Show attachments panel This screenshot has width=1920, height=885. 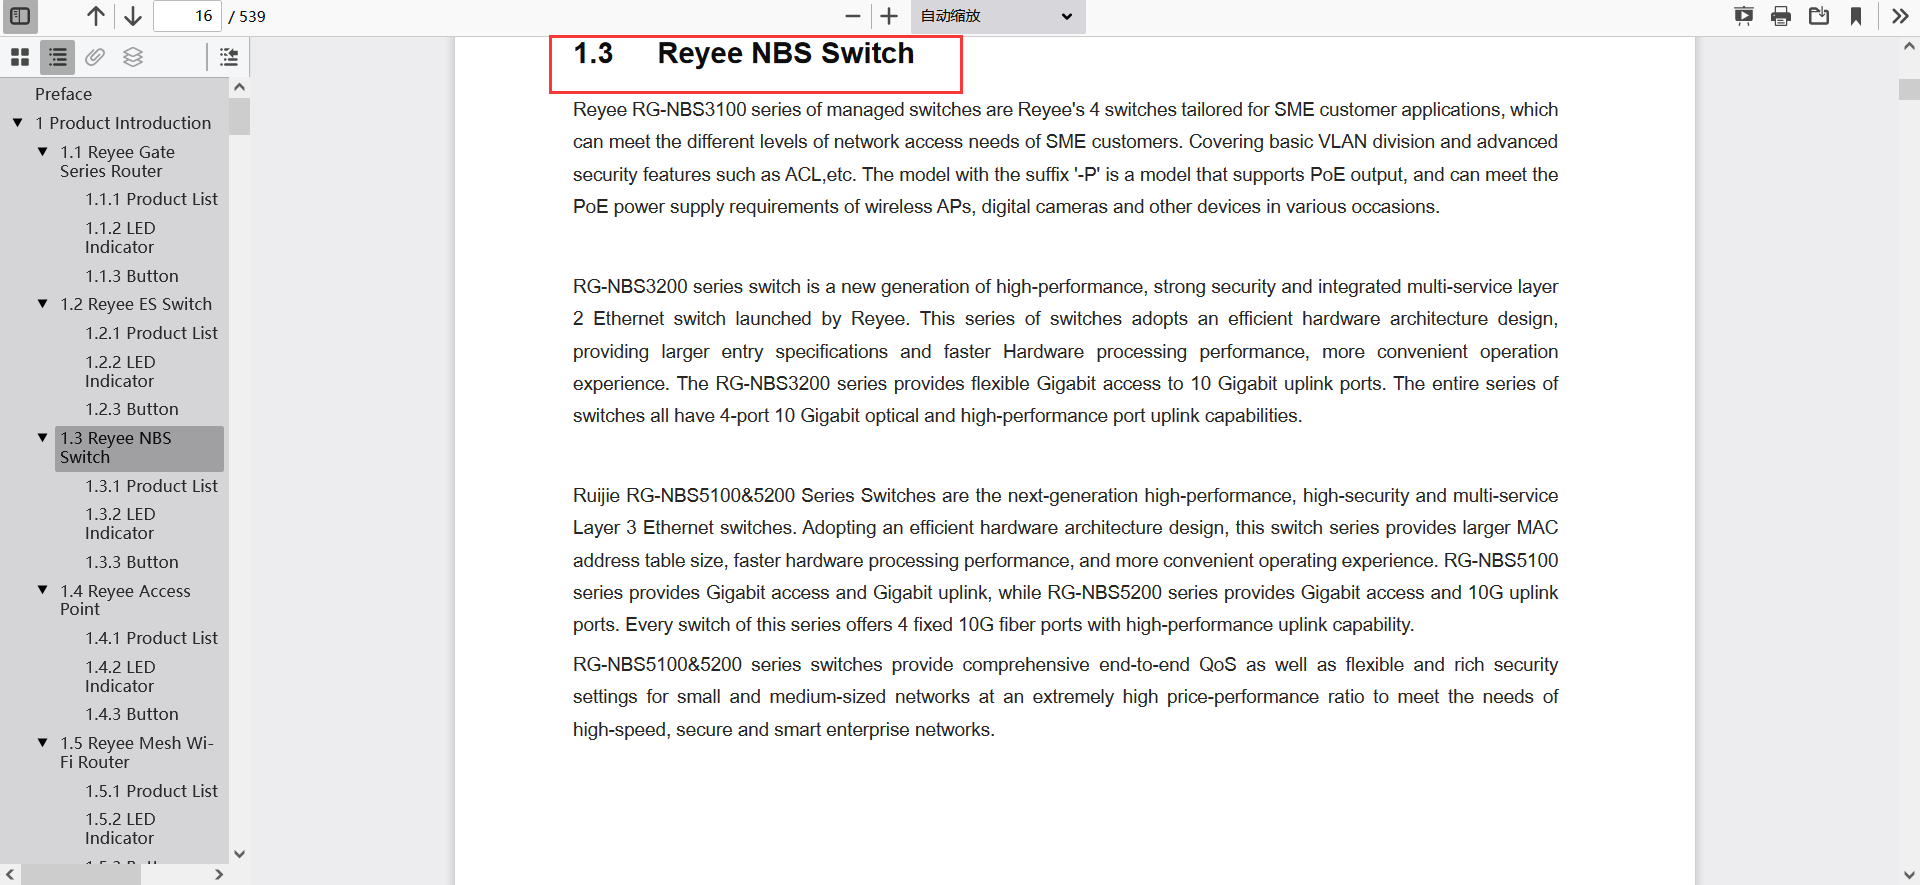pos(95,58)
